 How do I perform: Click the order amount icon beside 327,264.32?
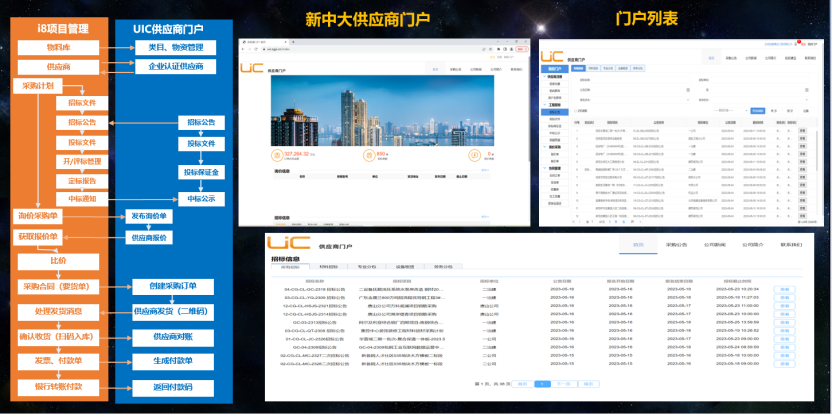(279, 155)
